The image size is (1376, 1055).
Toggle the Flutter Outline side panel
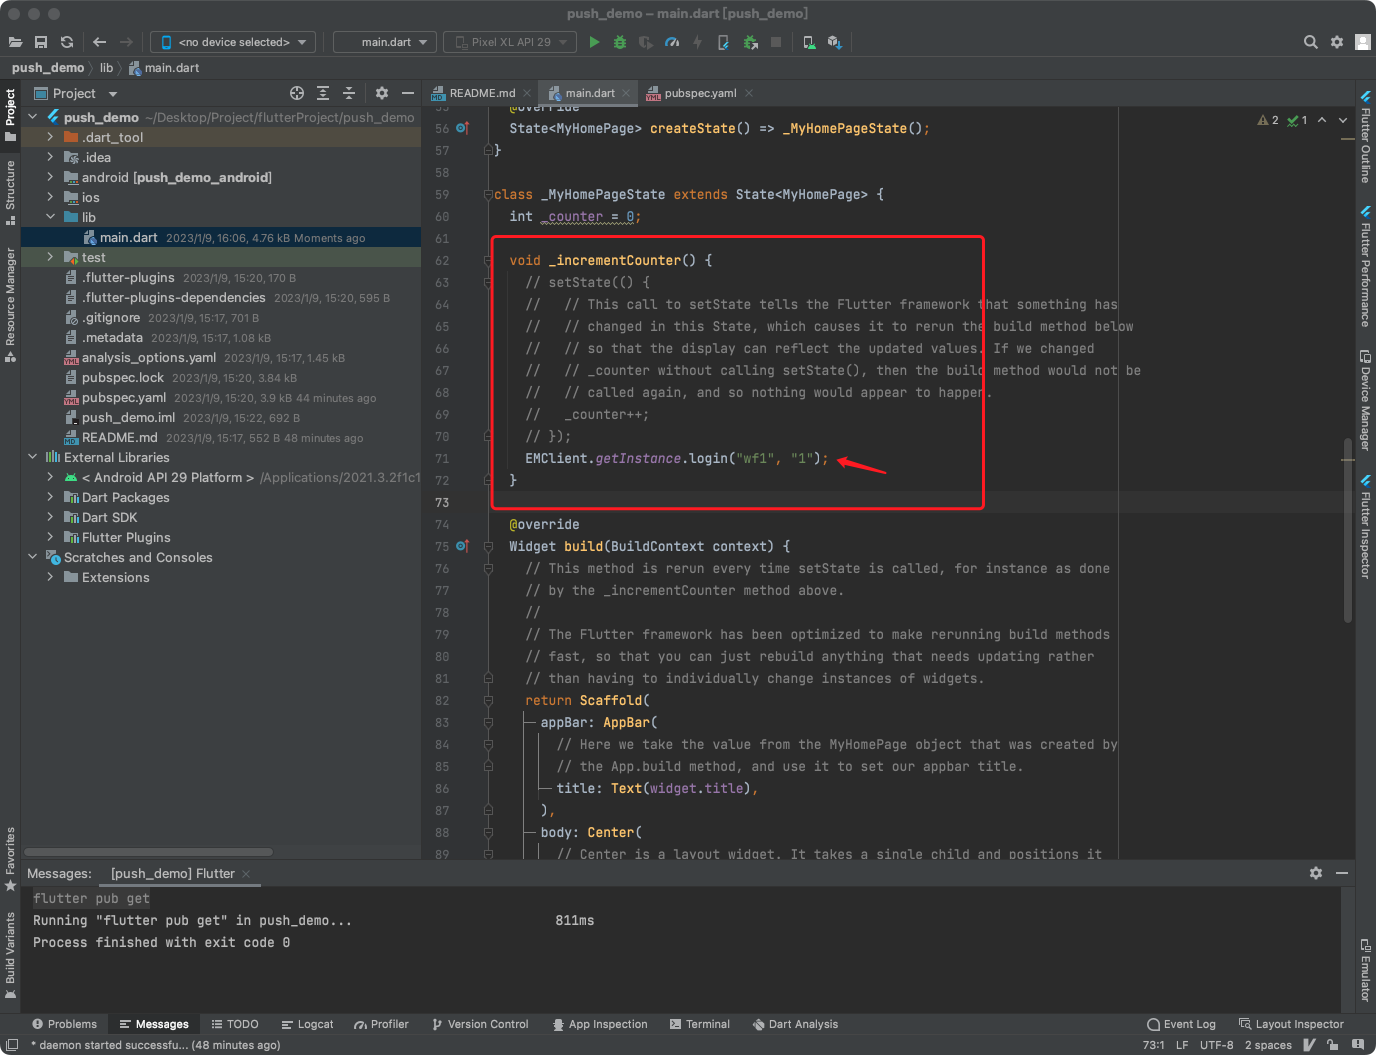[x=1365, y=137]
